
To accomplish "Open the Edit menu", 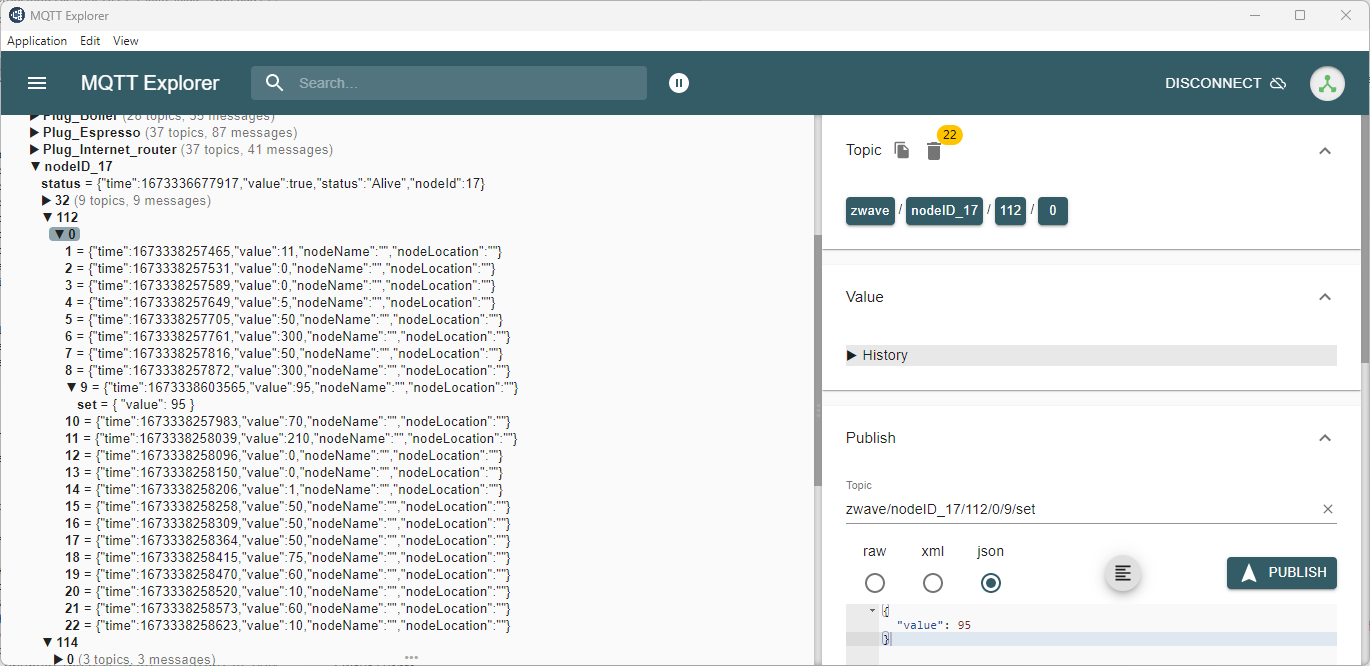I will 90,41.
